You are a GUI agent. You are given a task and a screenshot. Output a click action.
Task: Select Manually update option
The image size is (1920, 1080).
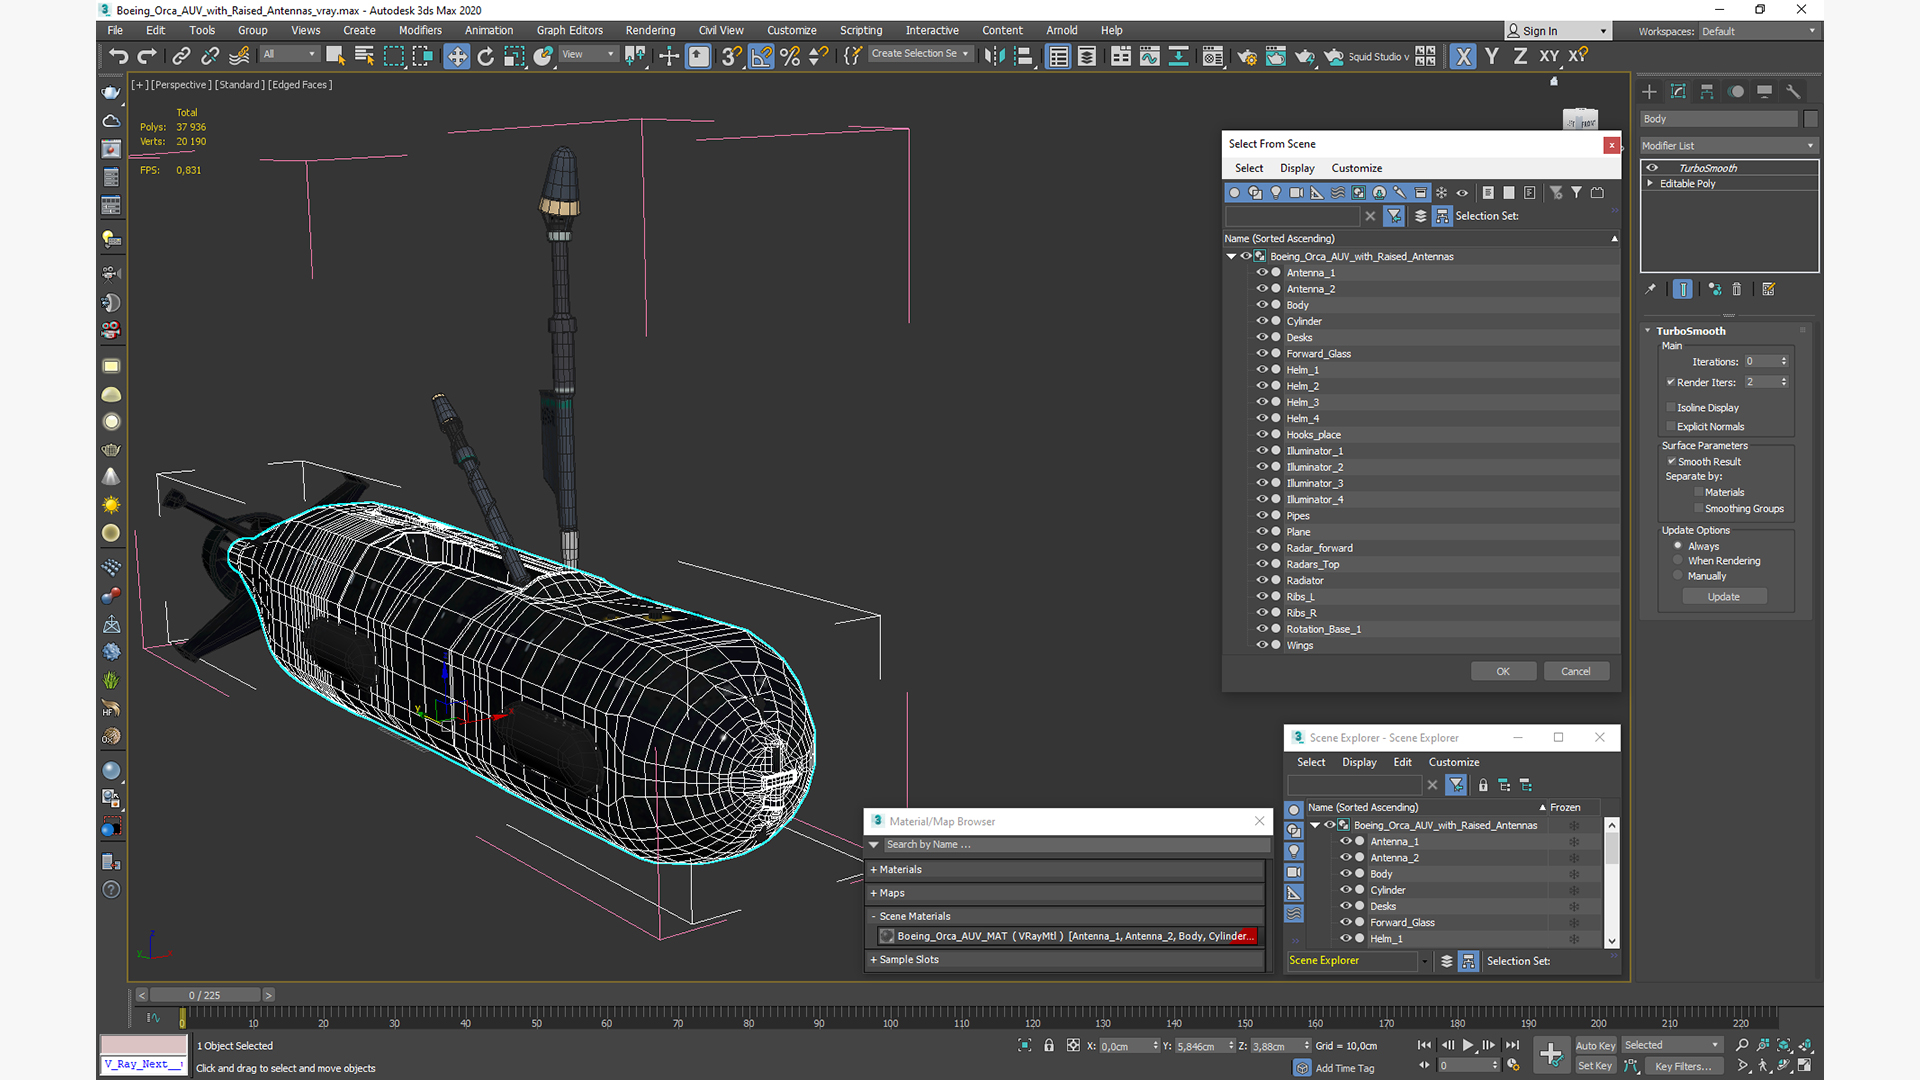(1678, 575)
